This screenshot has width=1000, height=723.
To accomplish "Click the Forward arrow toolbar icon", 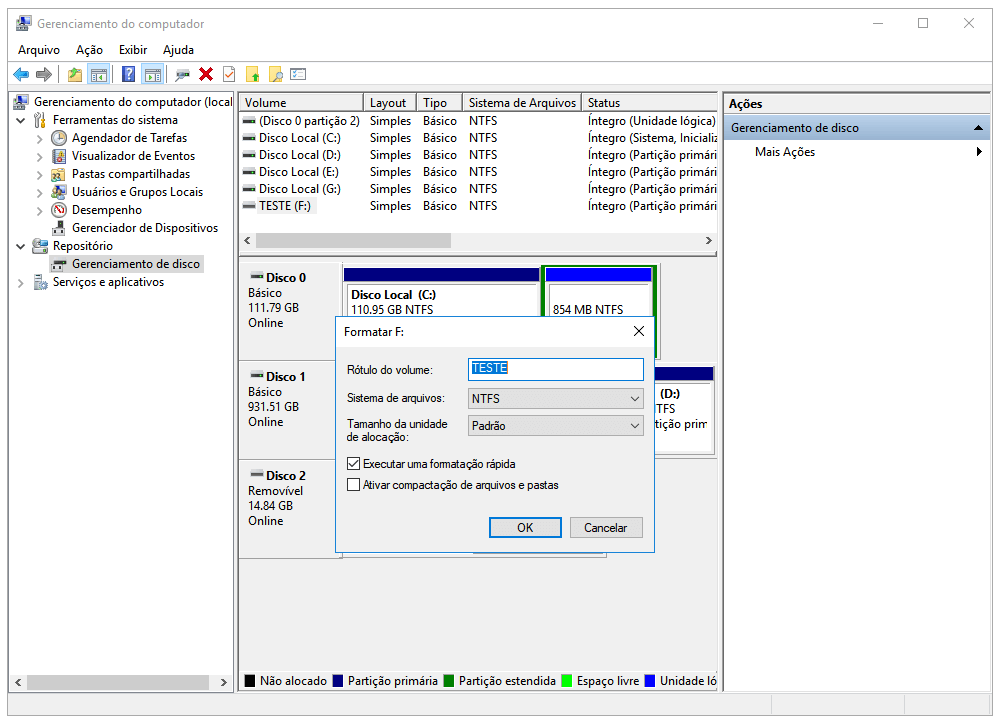I will click(42, 74).
